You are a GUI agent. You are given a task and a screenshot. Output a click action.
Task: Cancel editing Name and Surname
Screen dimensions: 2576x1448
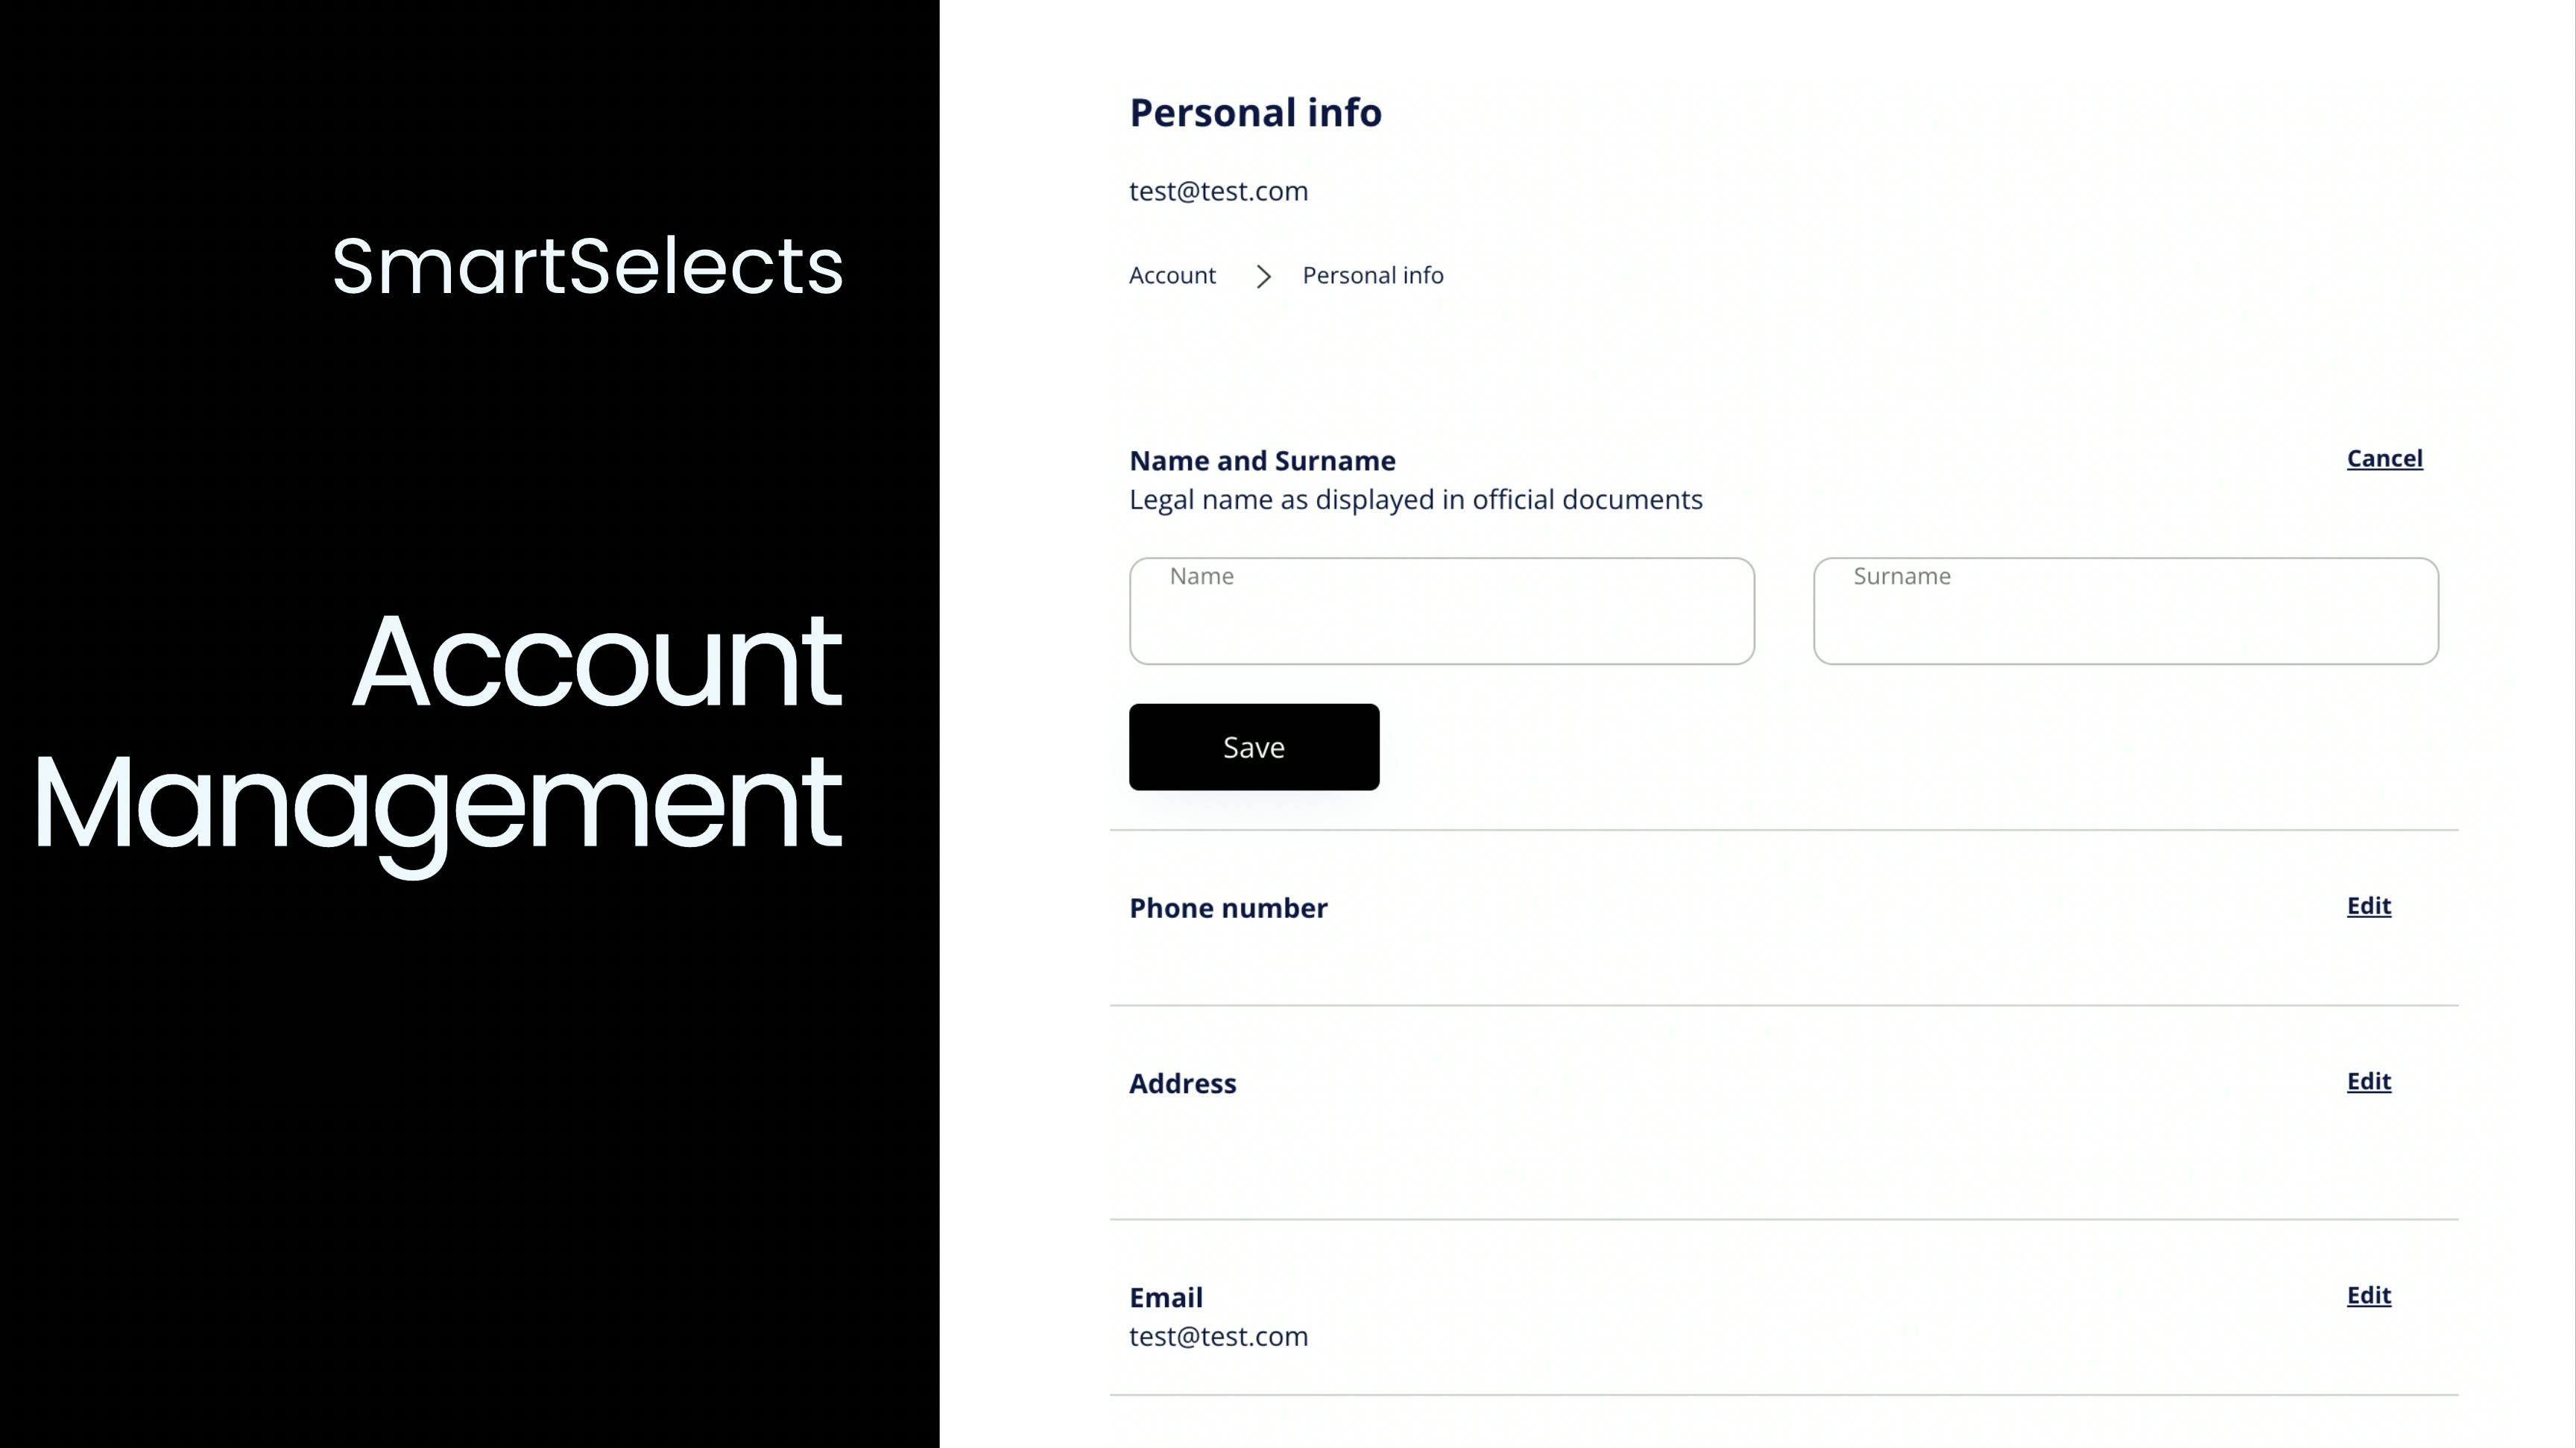click(2384, 459)
